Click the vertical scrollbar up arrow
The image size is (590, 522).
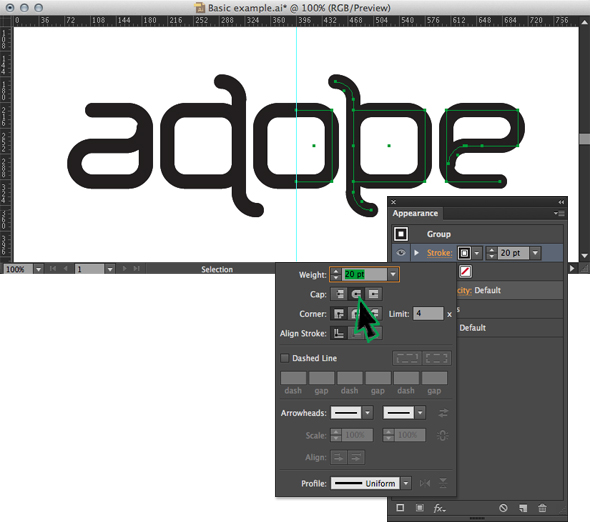point(584,23)
